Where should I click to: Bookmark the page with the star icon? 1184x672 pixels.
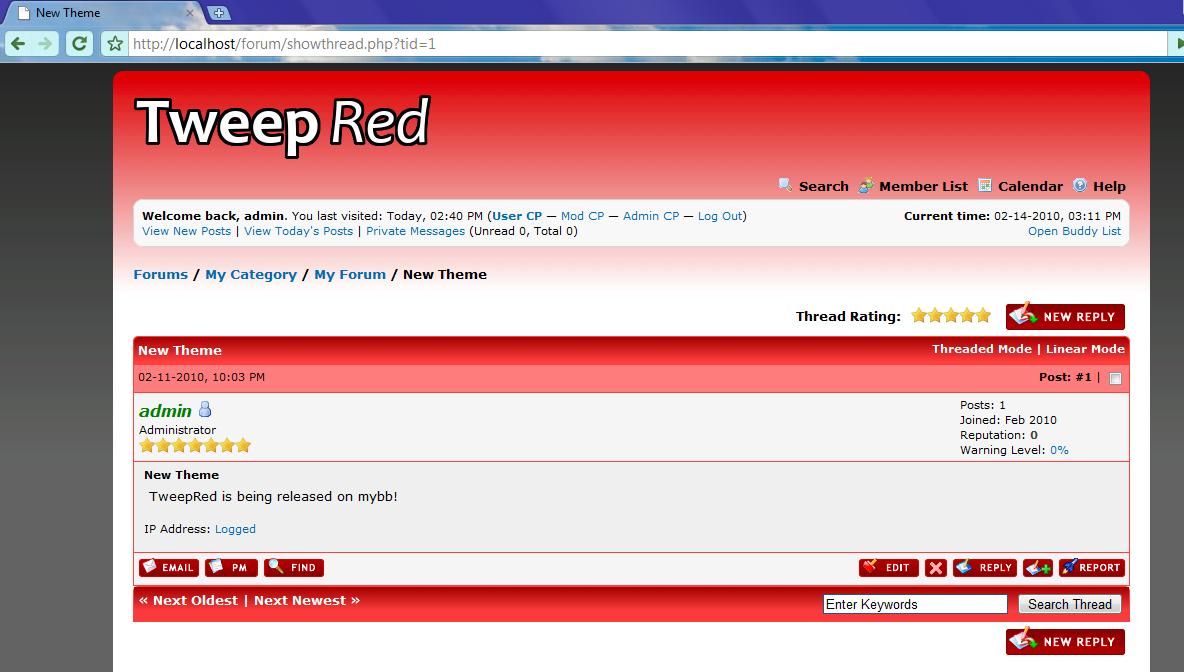tap(115, 44)
